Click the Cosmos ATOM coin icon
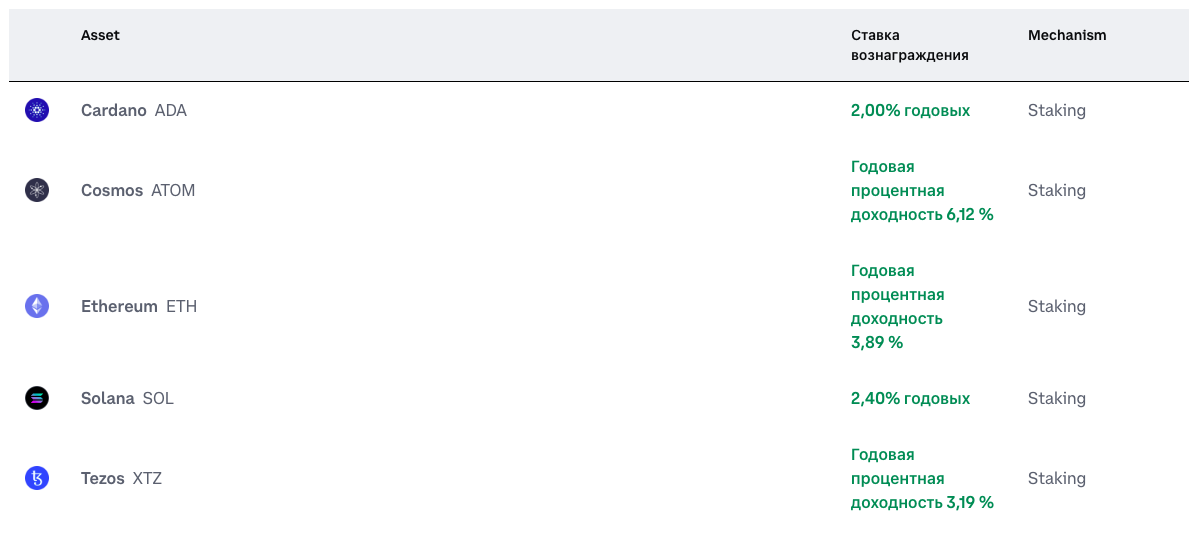Image resolution: width=1194 pixels, height=541 pixels. pos(37,190)
